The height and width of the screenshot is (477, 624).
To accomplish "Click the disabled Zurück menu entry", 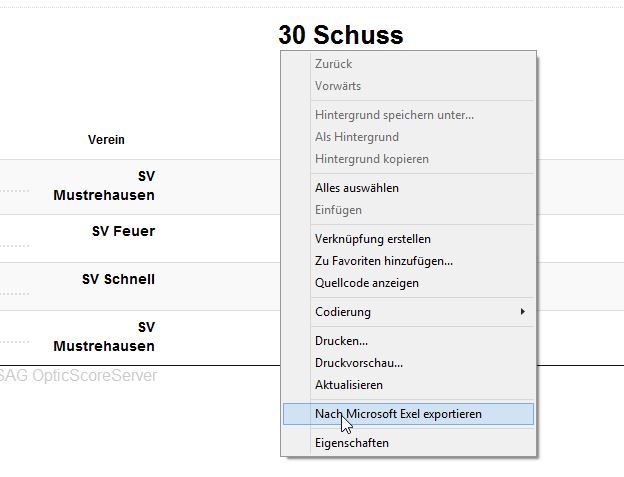I will pyautogui.click(x=333, y=64).
